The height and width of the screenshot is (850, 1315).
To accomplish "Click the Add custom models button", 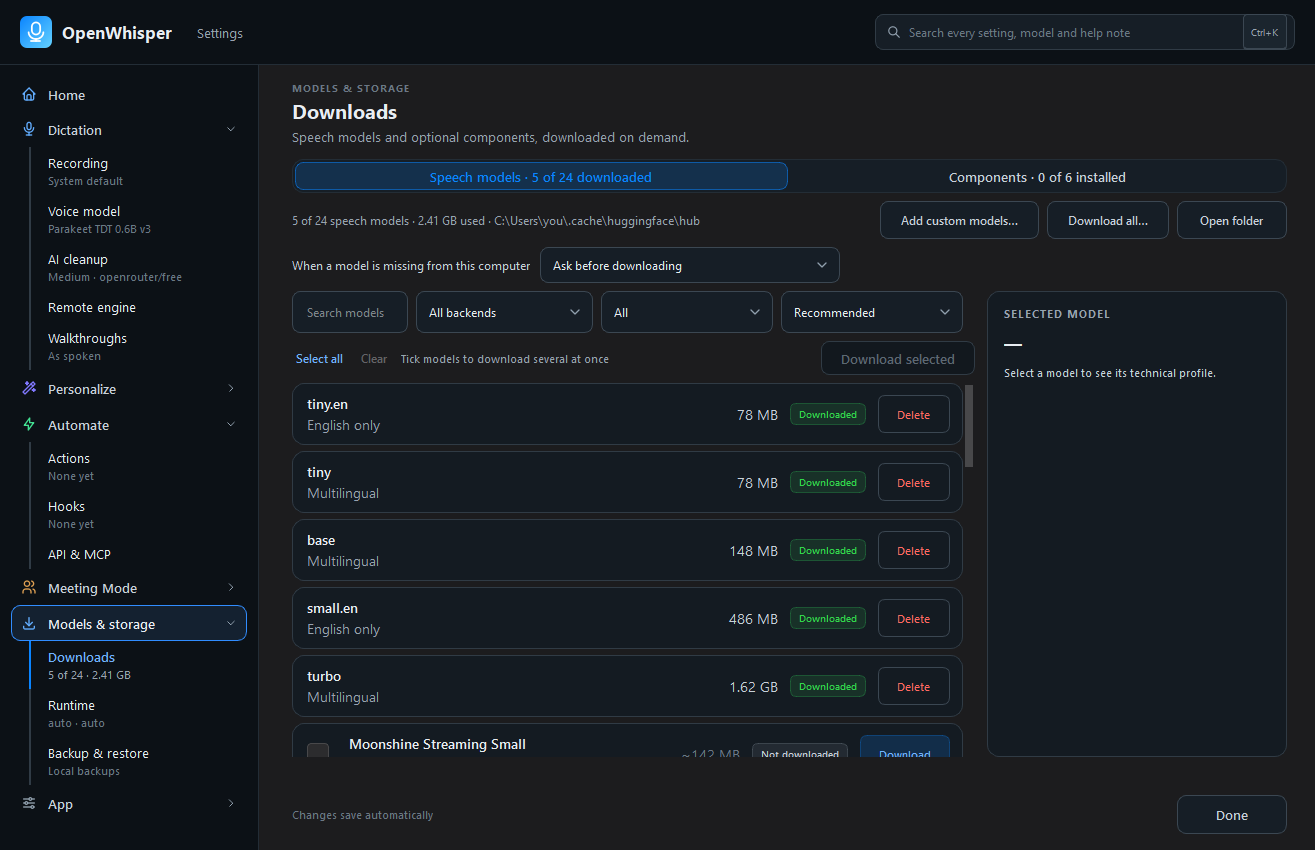I will point(959,221).
